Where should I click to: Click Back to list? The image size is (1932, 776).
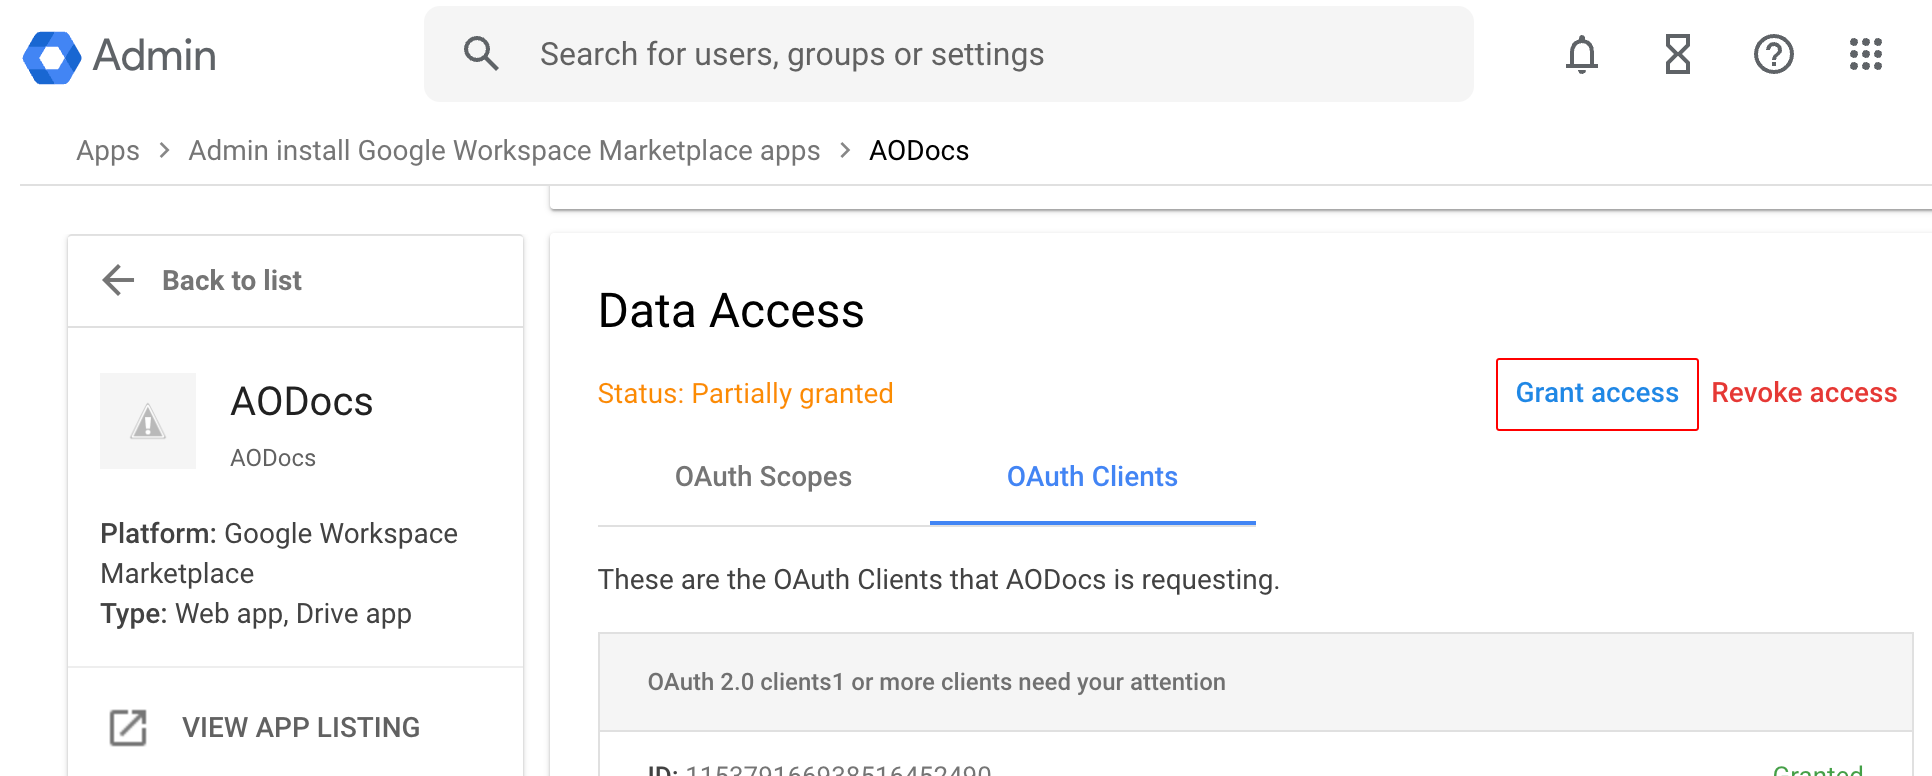pos(232,281)
